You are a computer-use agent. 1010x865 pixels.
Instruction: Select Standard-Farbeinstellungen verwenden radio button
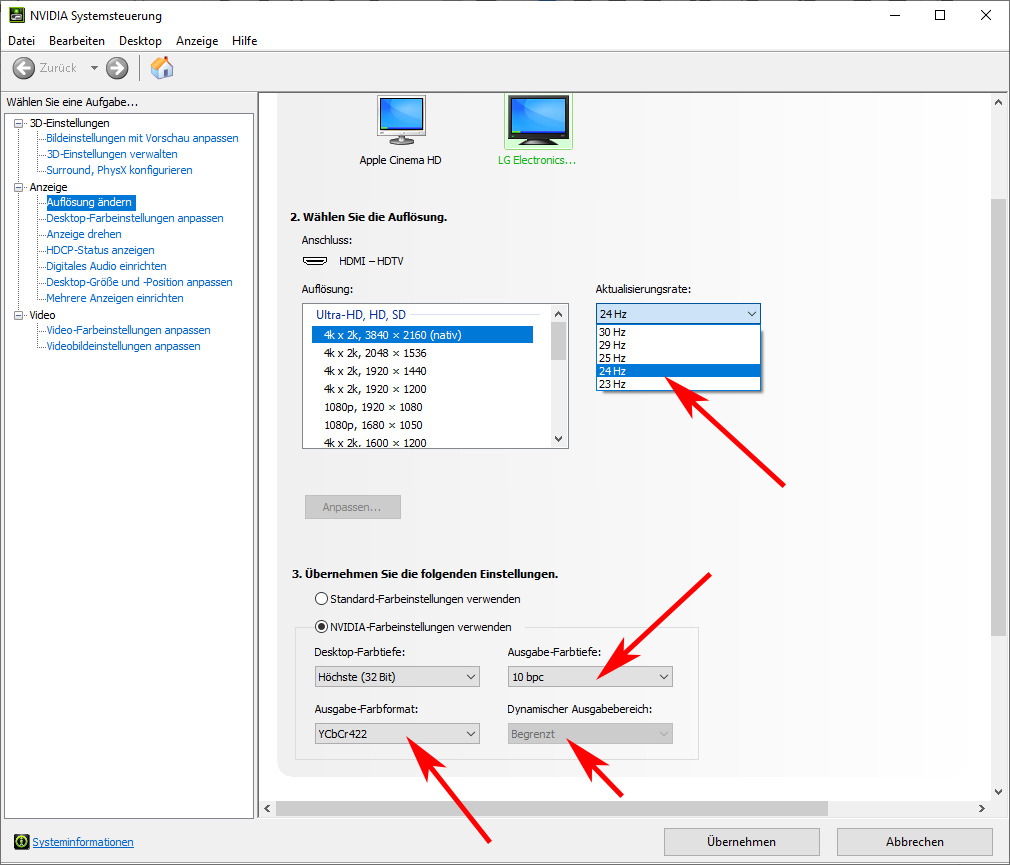(x=321, y=598)
